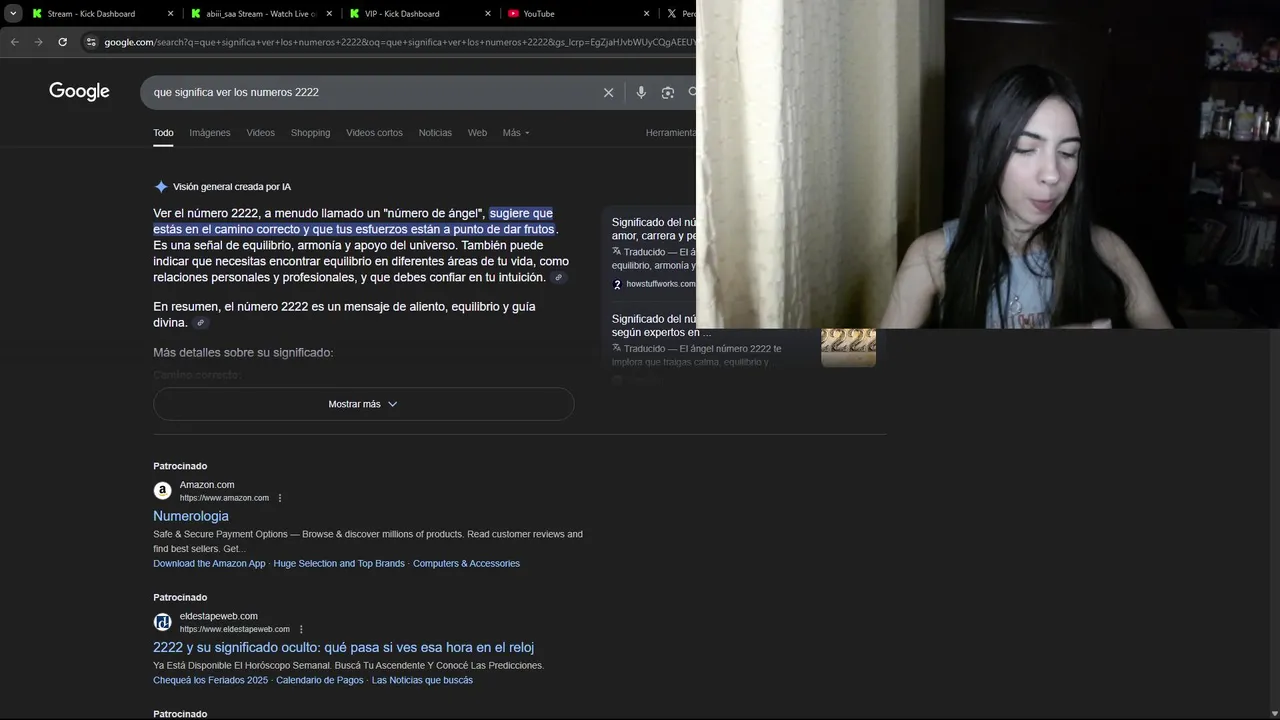Expand the Más filter dropdown
The width and height of the screenshot is (1280, 720).
point(516,133)
